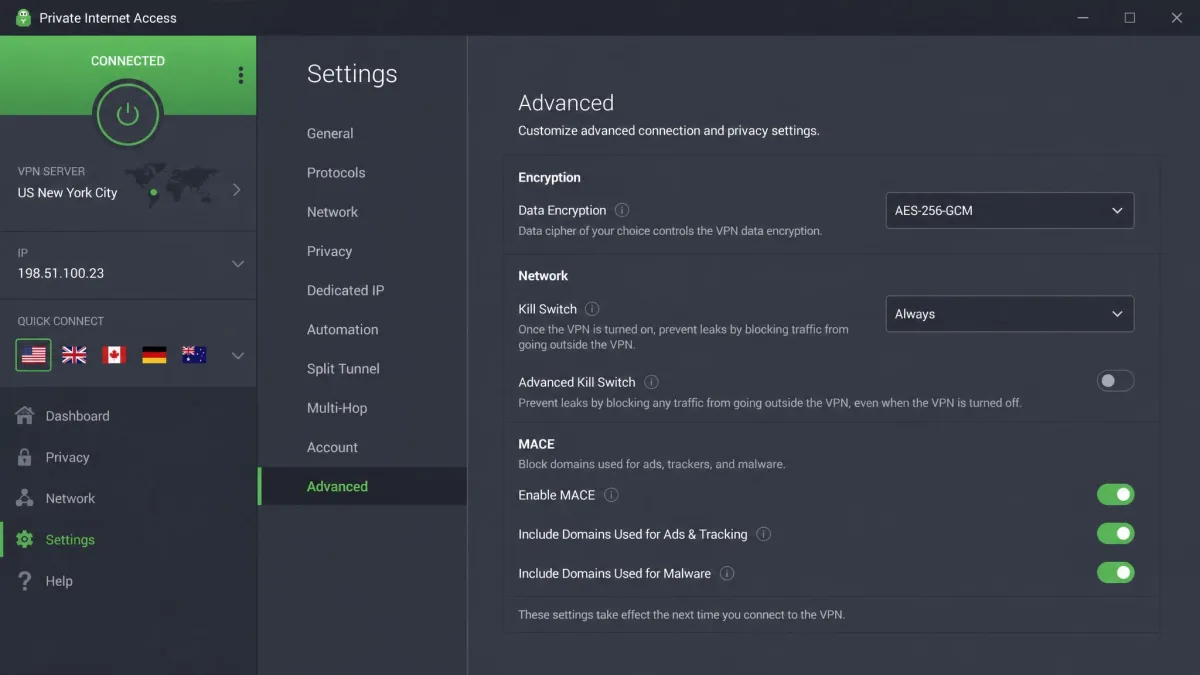Open the Kill Switch Always dropdown

point(1010,314)
